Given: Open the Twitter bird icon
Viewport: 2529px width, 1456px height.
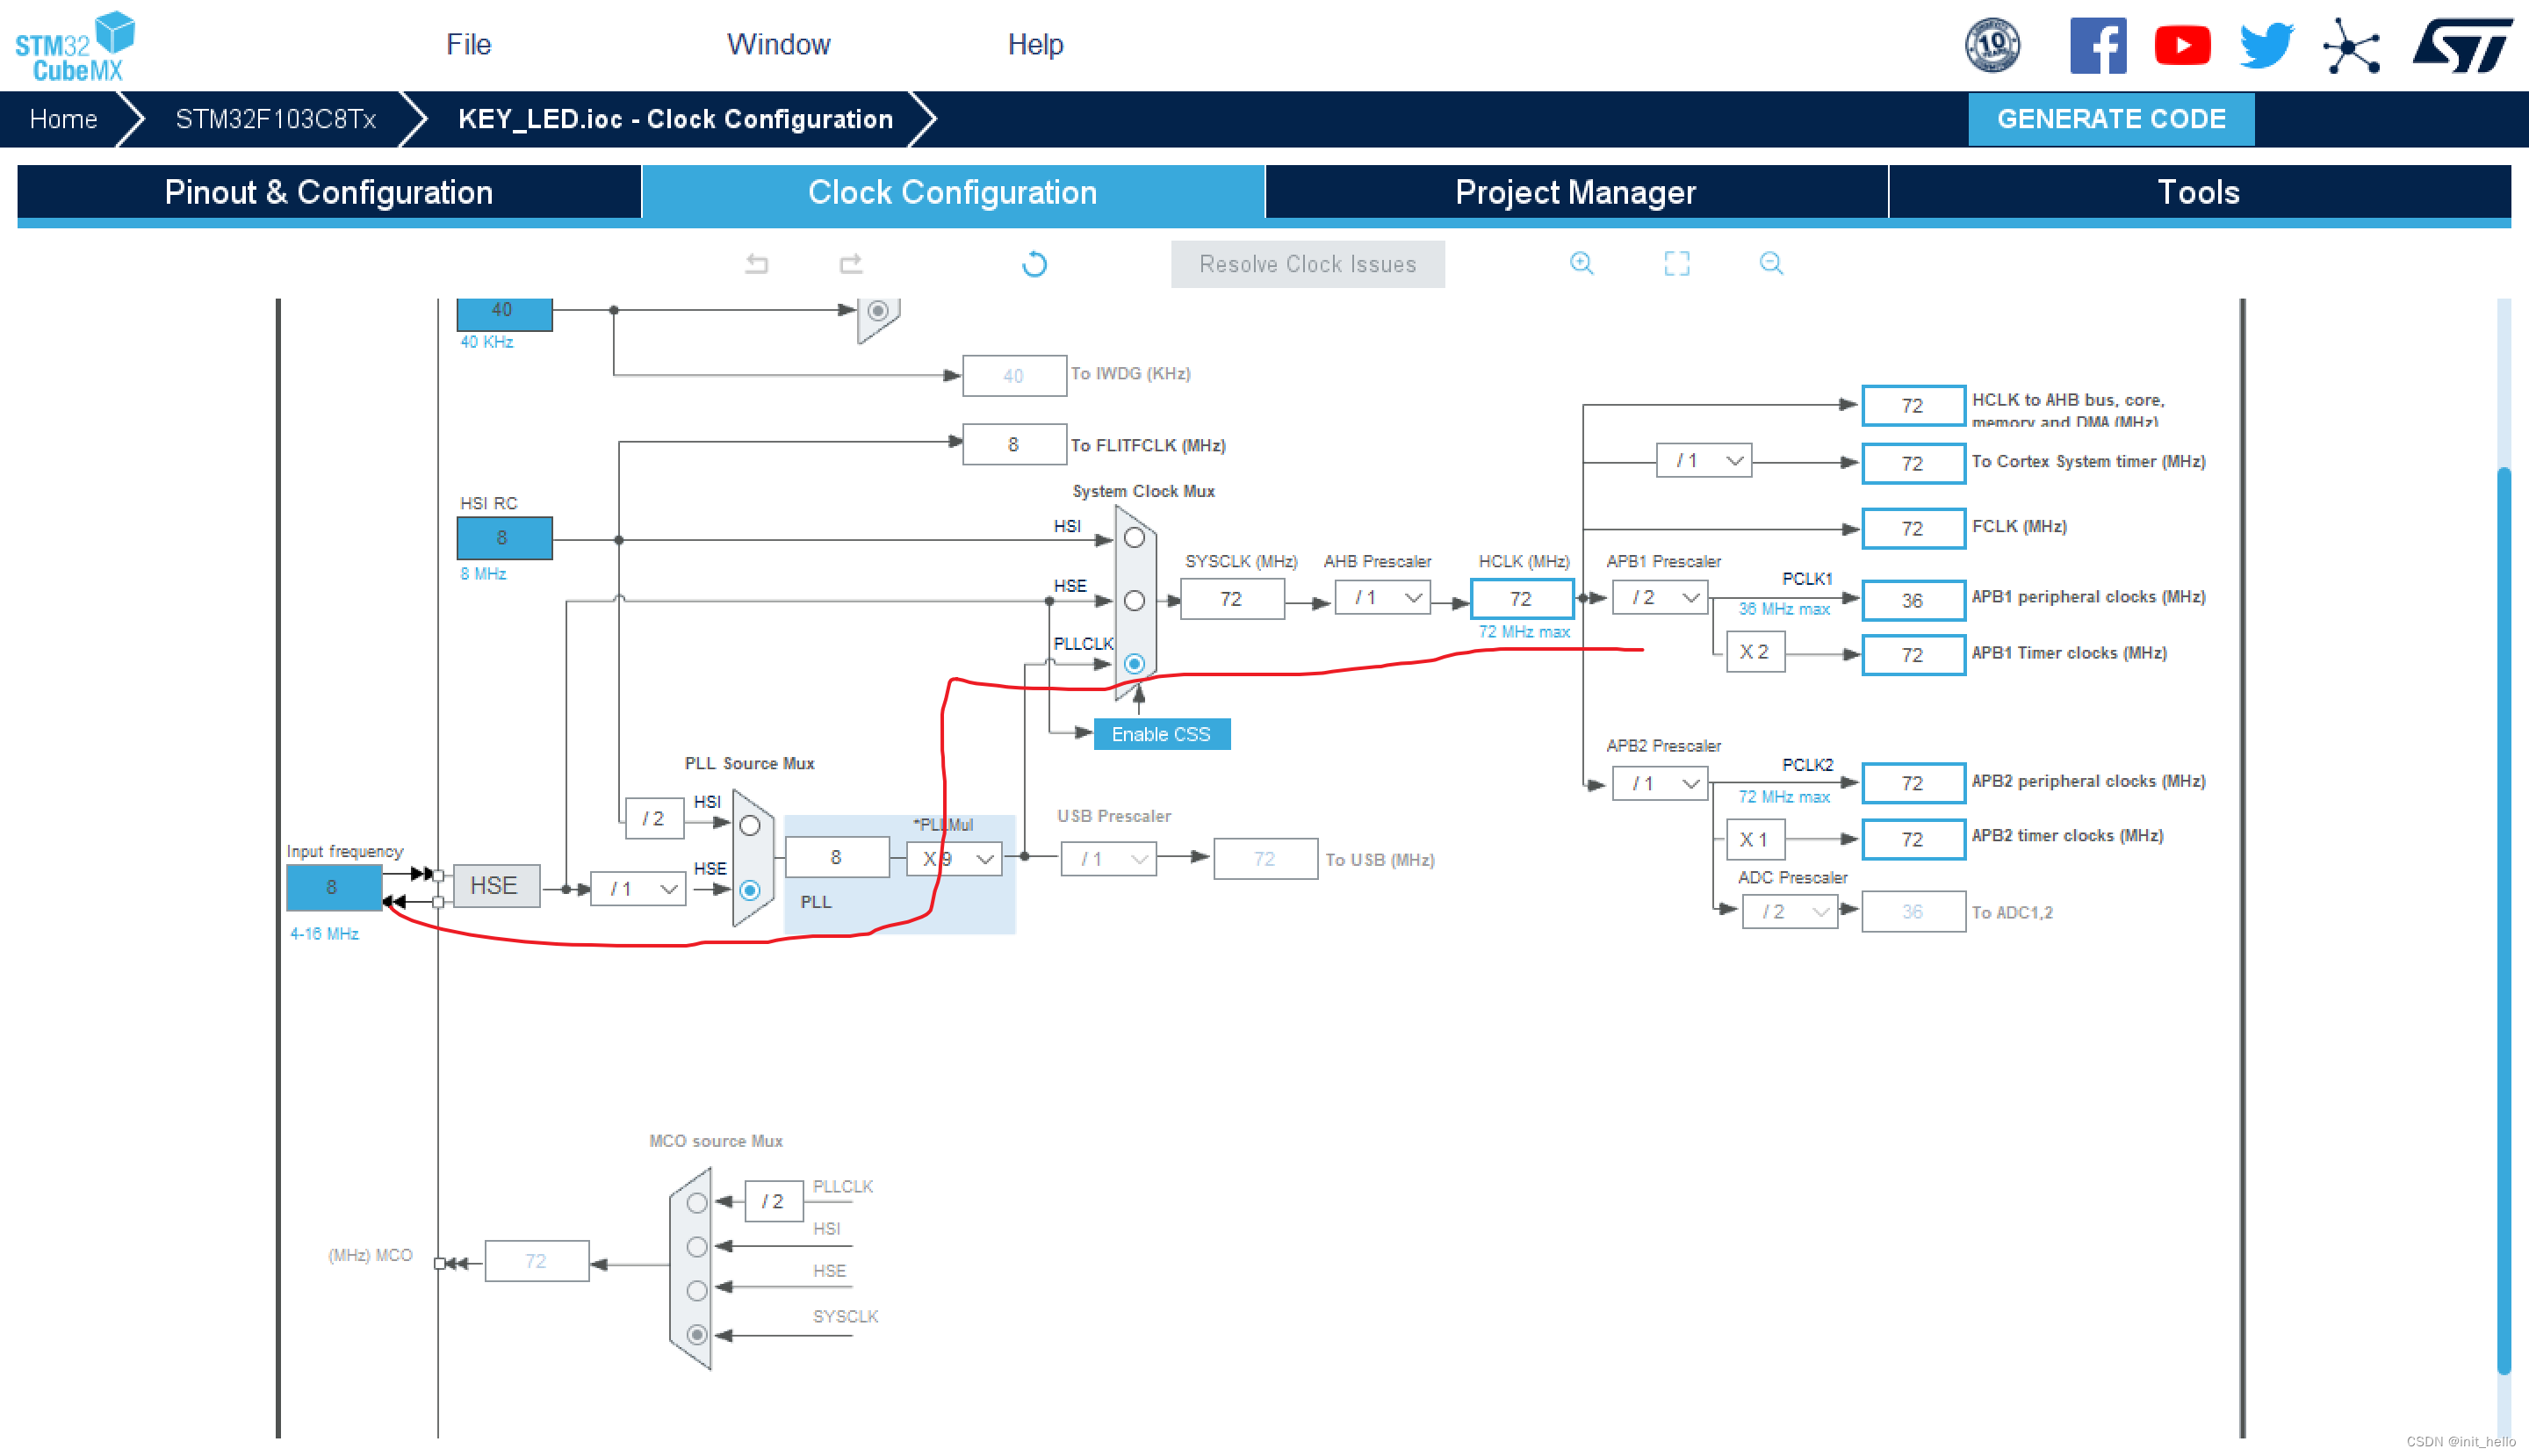Looking at the screenshot, I should [2266, 45].
